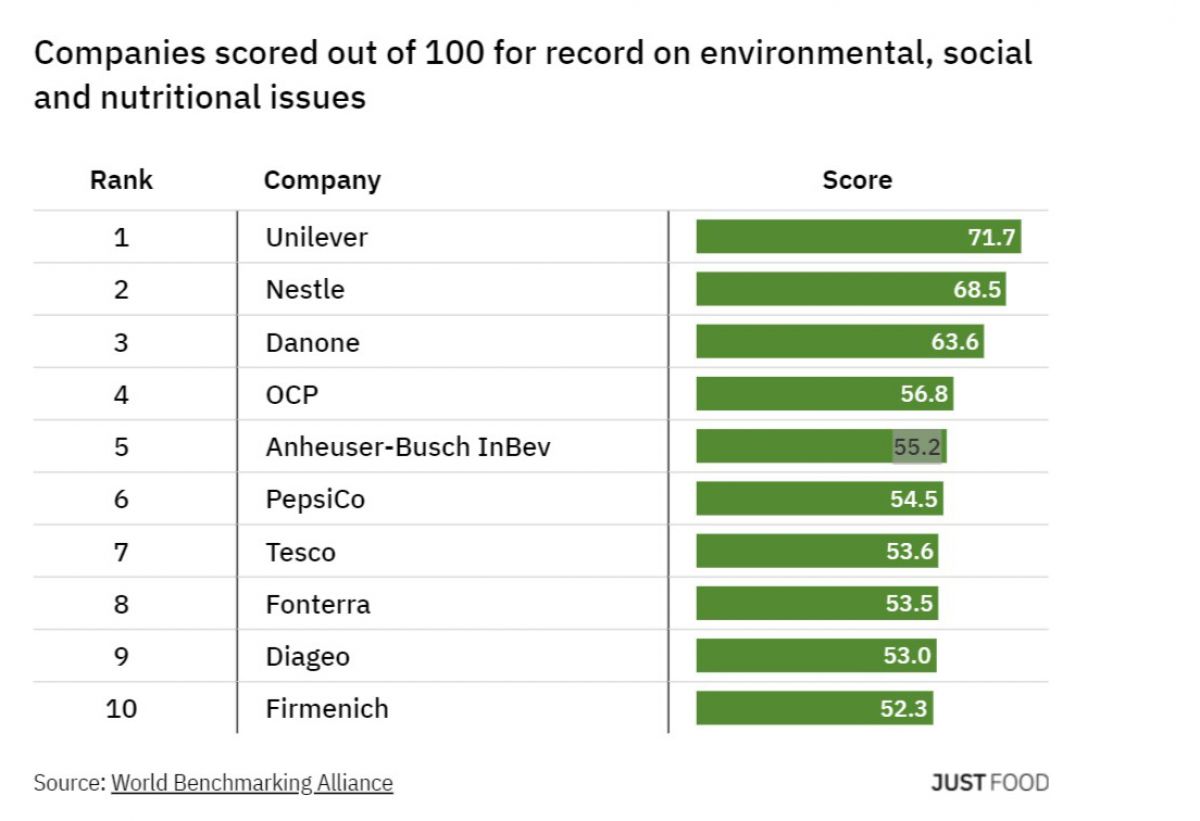
Task: Click the Diageo 53.0 score bar
Action: 815,657
